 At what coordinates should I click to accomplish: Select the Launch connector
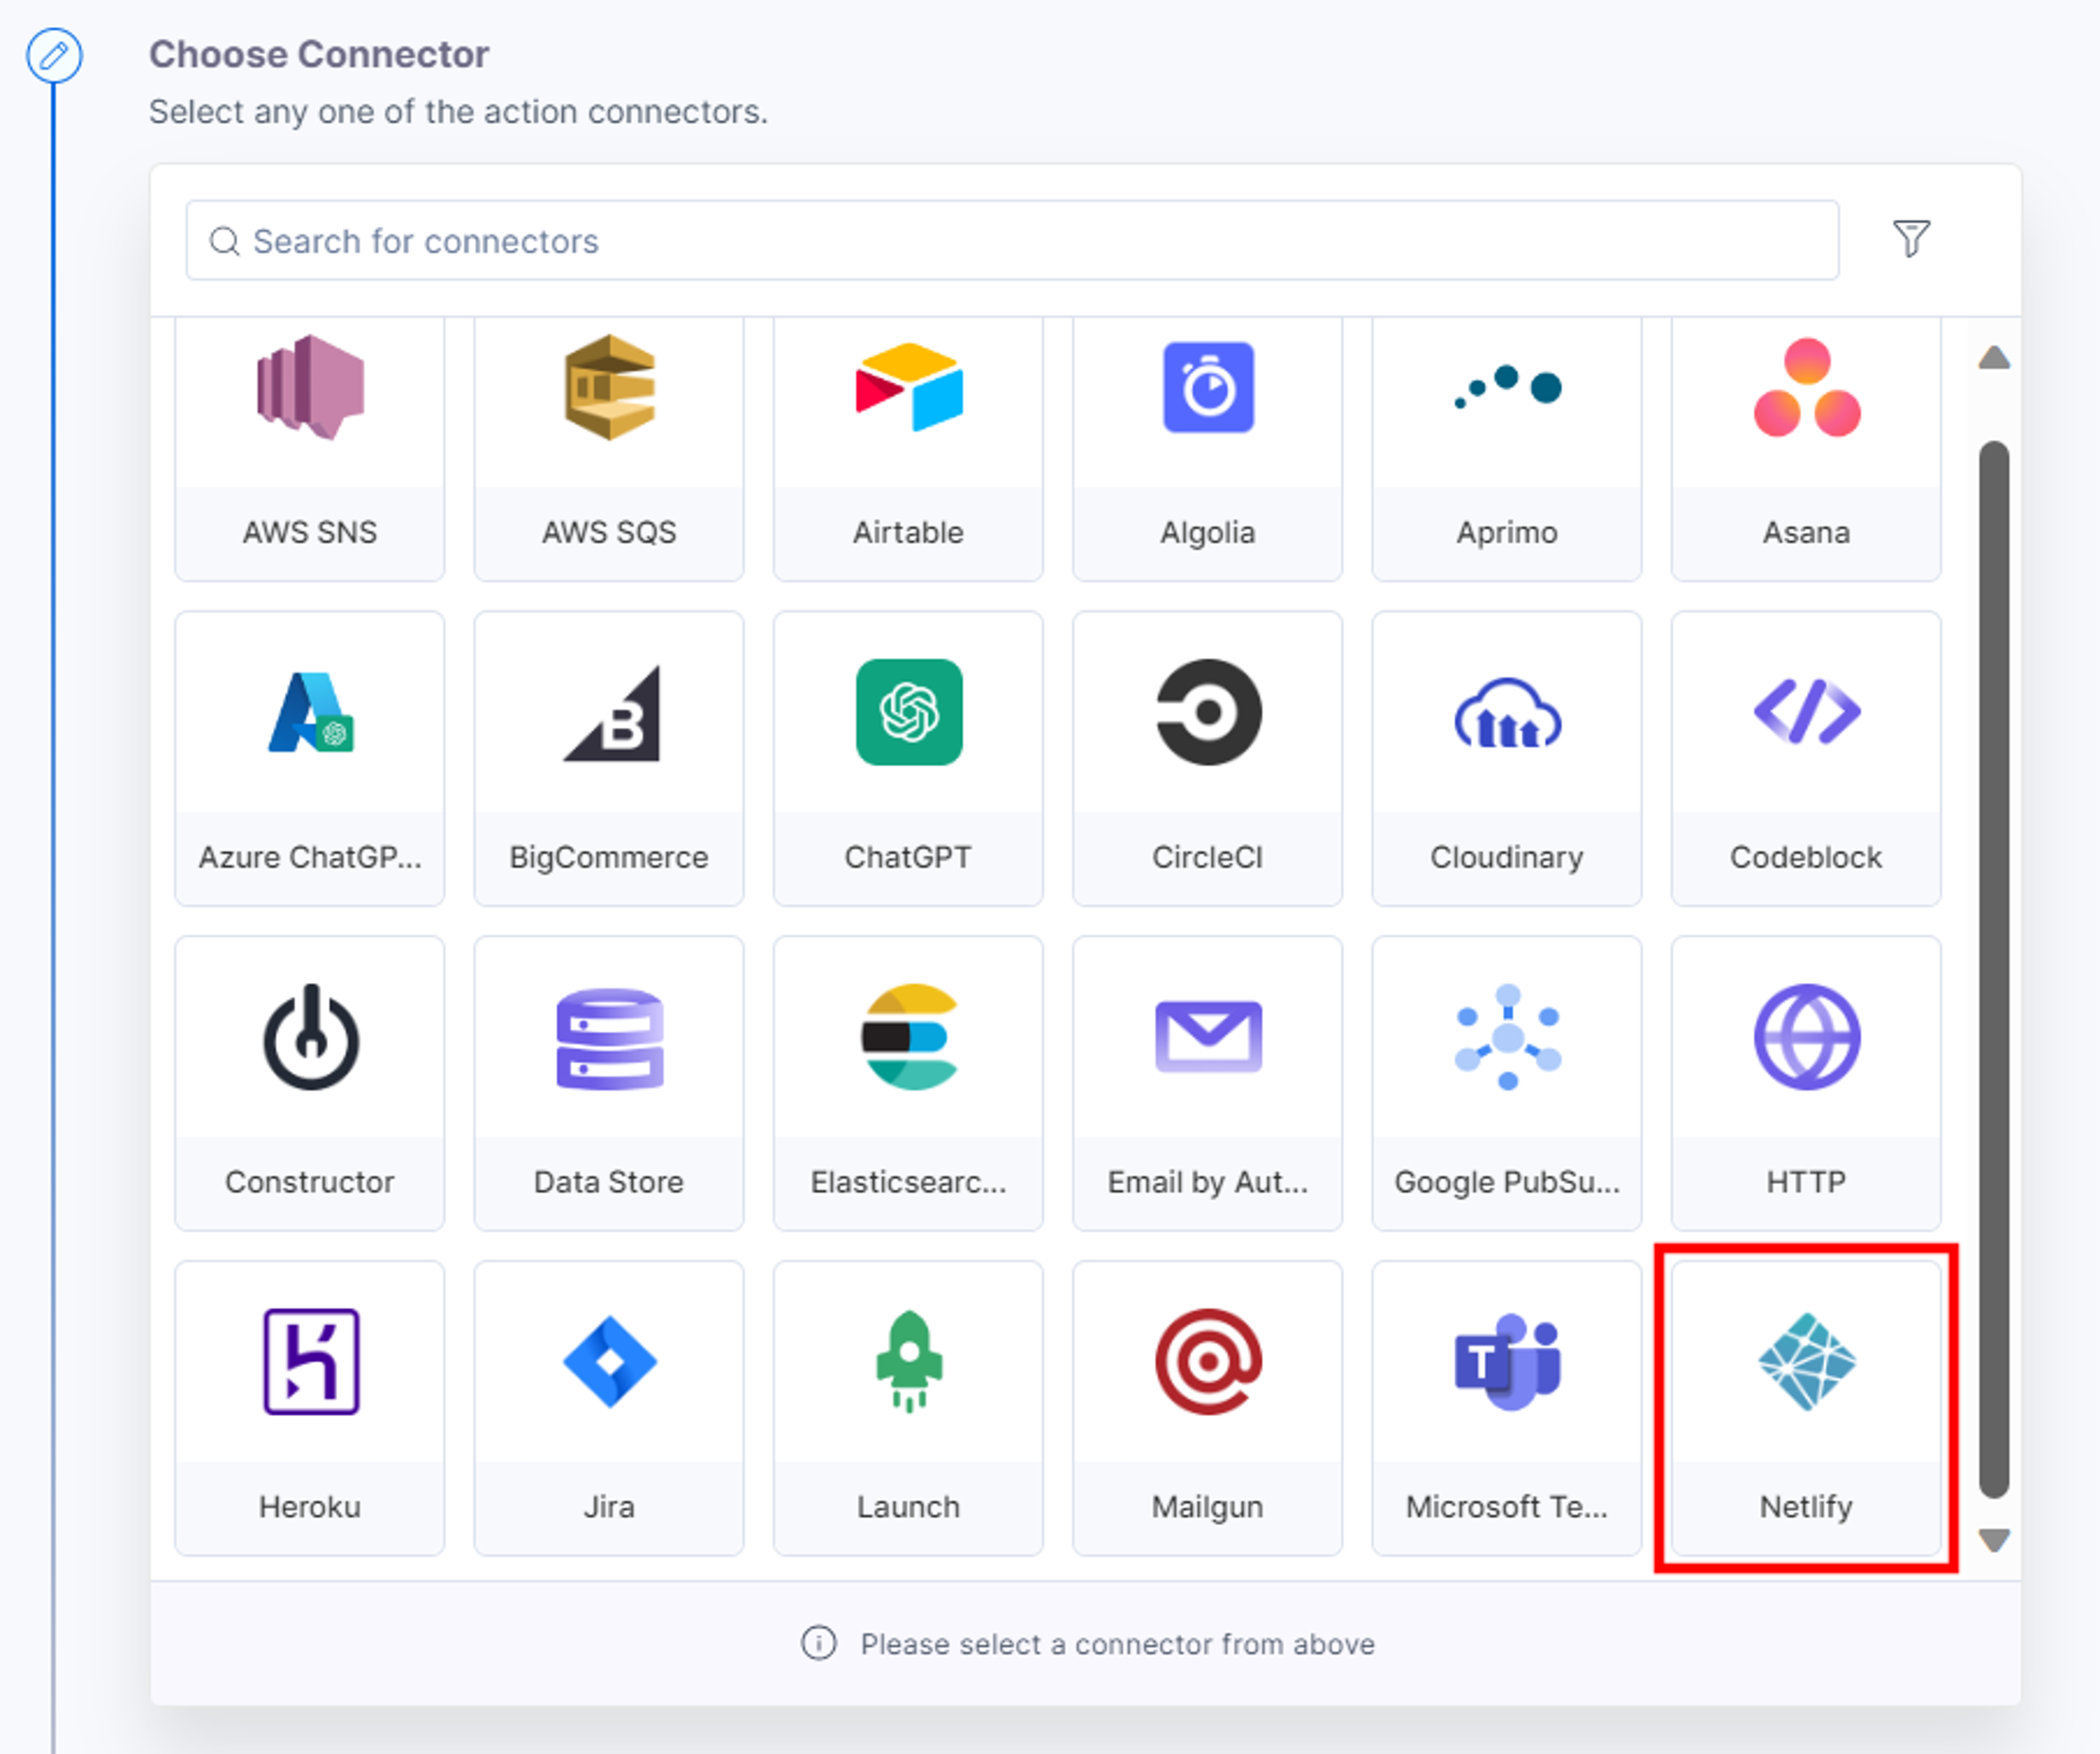908,1408
